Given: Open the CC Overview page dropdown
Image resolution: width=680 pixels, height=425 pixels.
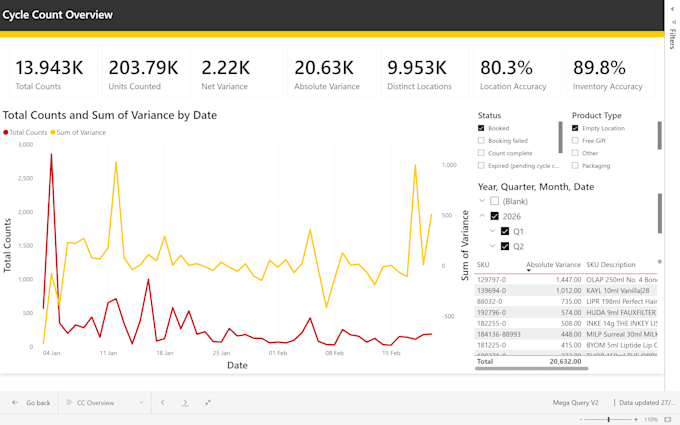Looking at the screenshot, I should point(141,402).
